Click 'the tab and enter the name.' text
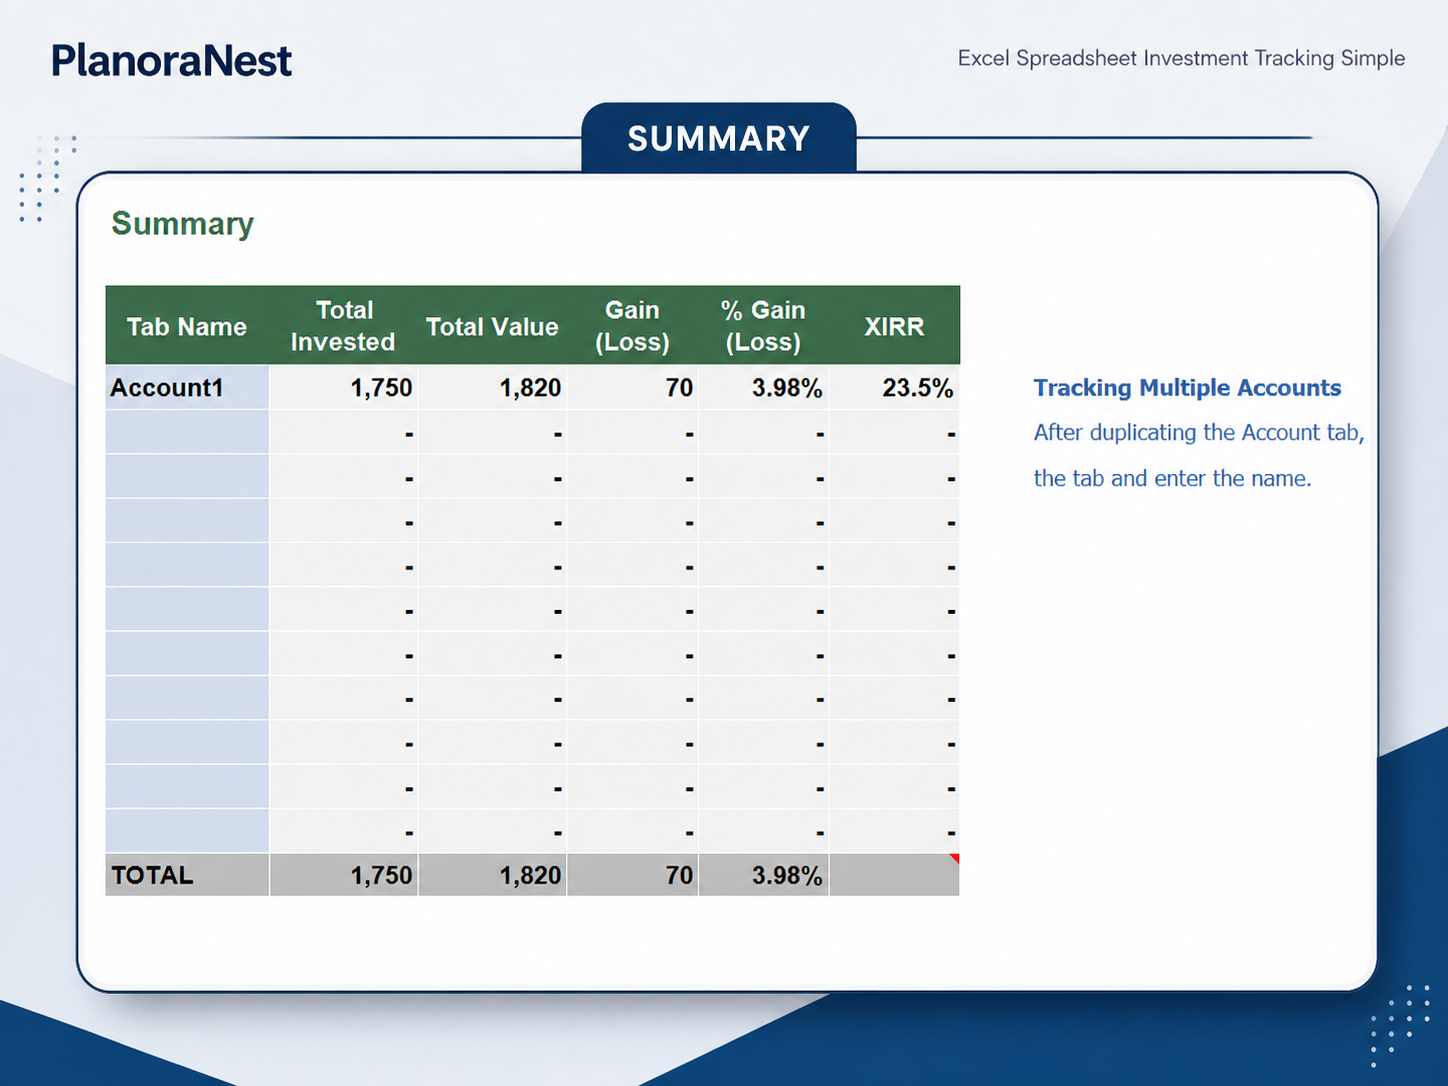 click(1172, 478)
